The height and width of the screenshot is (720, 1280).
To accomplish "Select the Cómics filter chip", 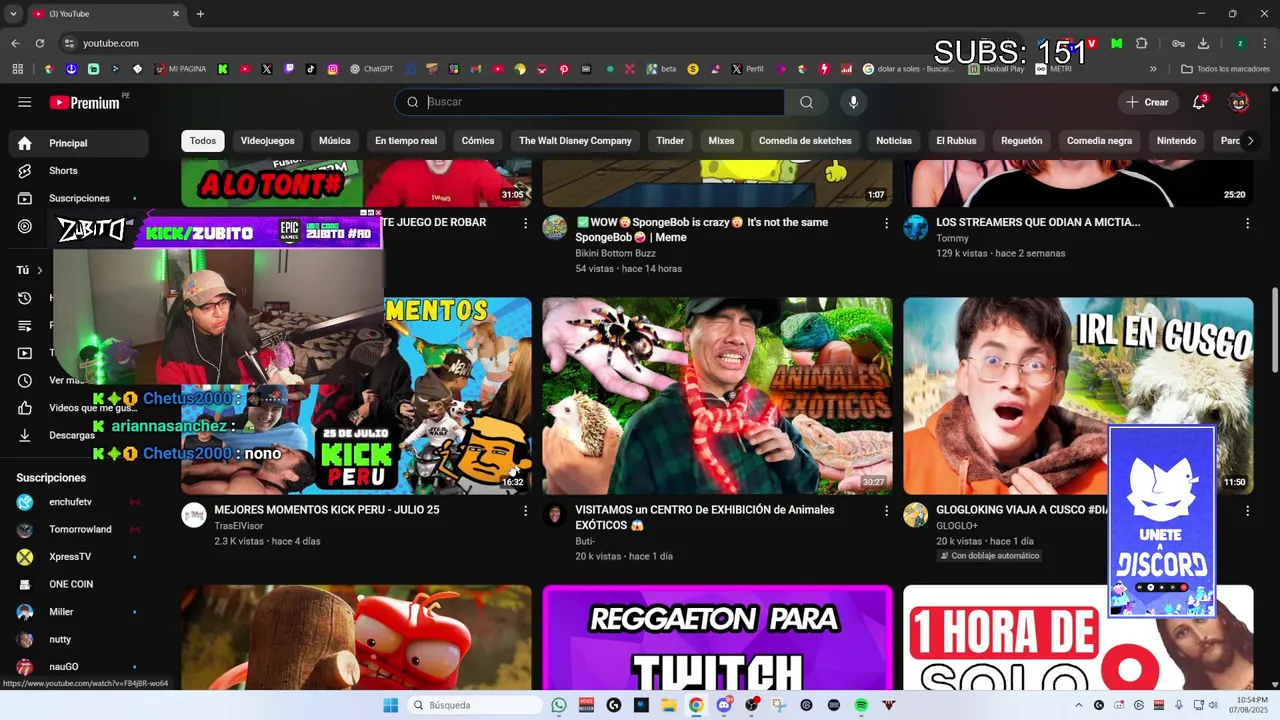I will [478, 141].
